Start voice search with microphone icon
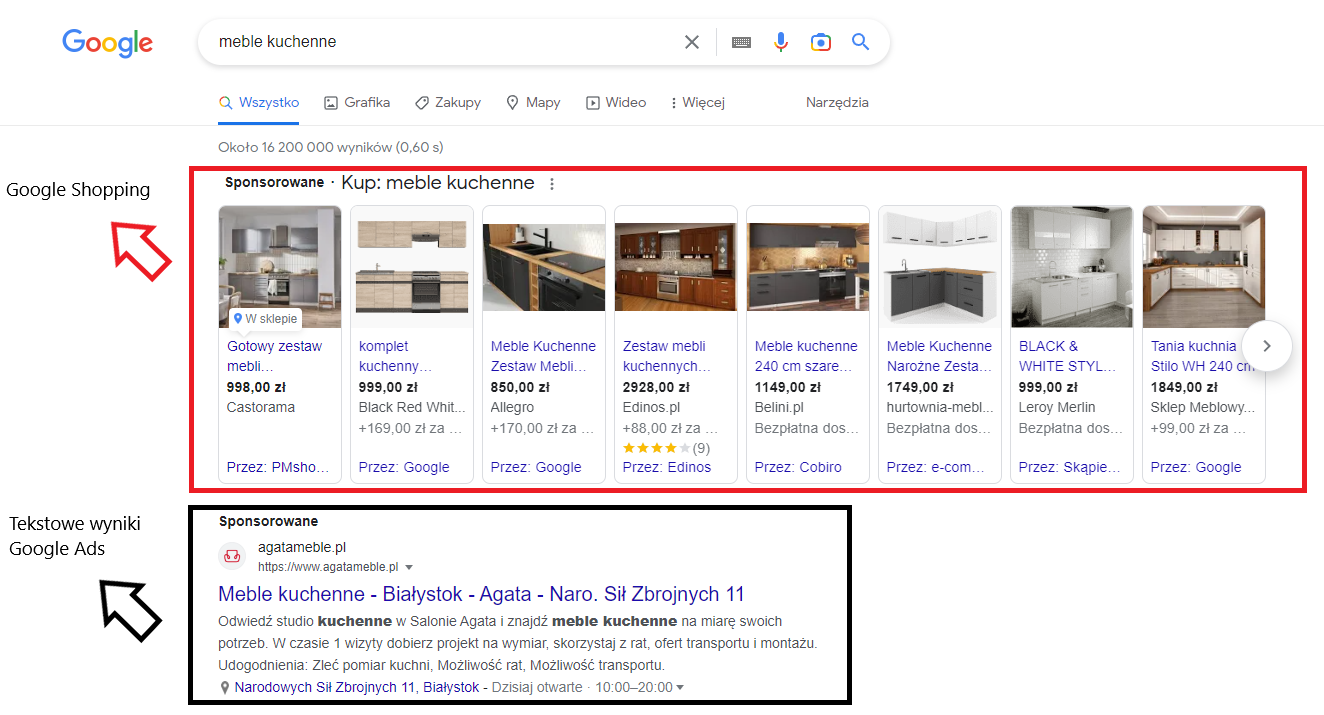This screenshot has height=715, width=1324. [x=781, y=42]
